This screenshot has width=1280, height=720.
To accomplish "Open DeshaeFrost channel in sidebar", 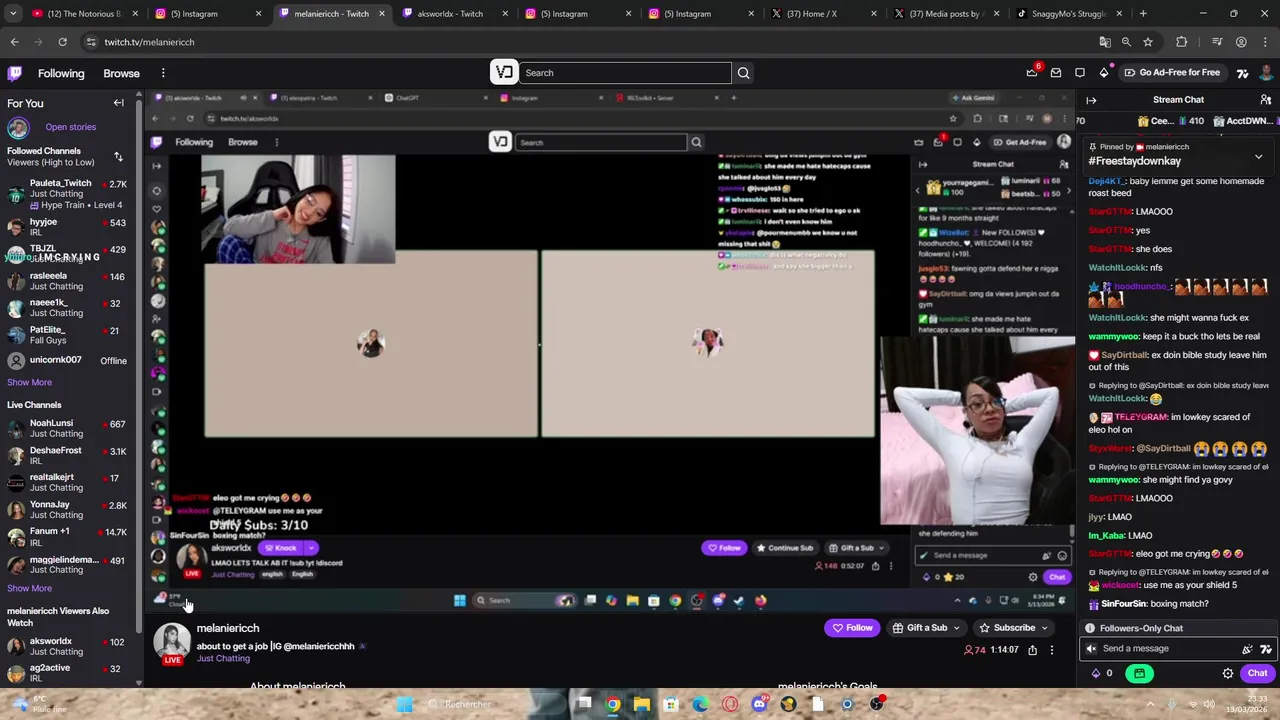I will pyautogui.click(x=69, y=456).
